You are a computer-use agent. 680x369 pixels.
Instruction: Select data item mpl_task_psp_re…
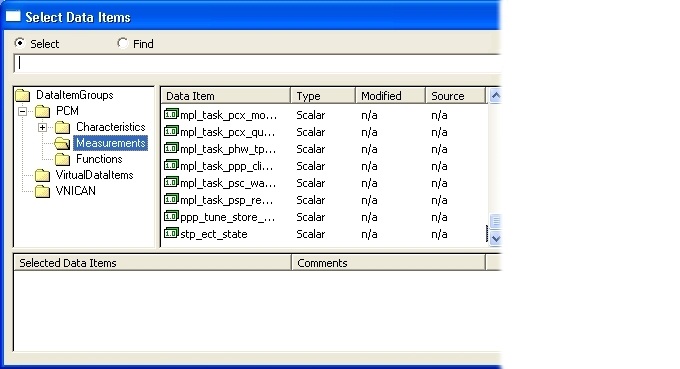[x=226, y=200]
